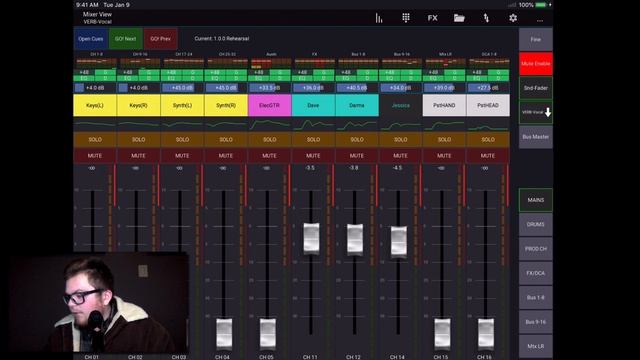Screen dimensions: 640x360
Task: Switch to the FX/DCA layer
Action: pos(536,273)
